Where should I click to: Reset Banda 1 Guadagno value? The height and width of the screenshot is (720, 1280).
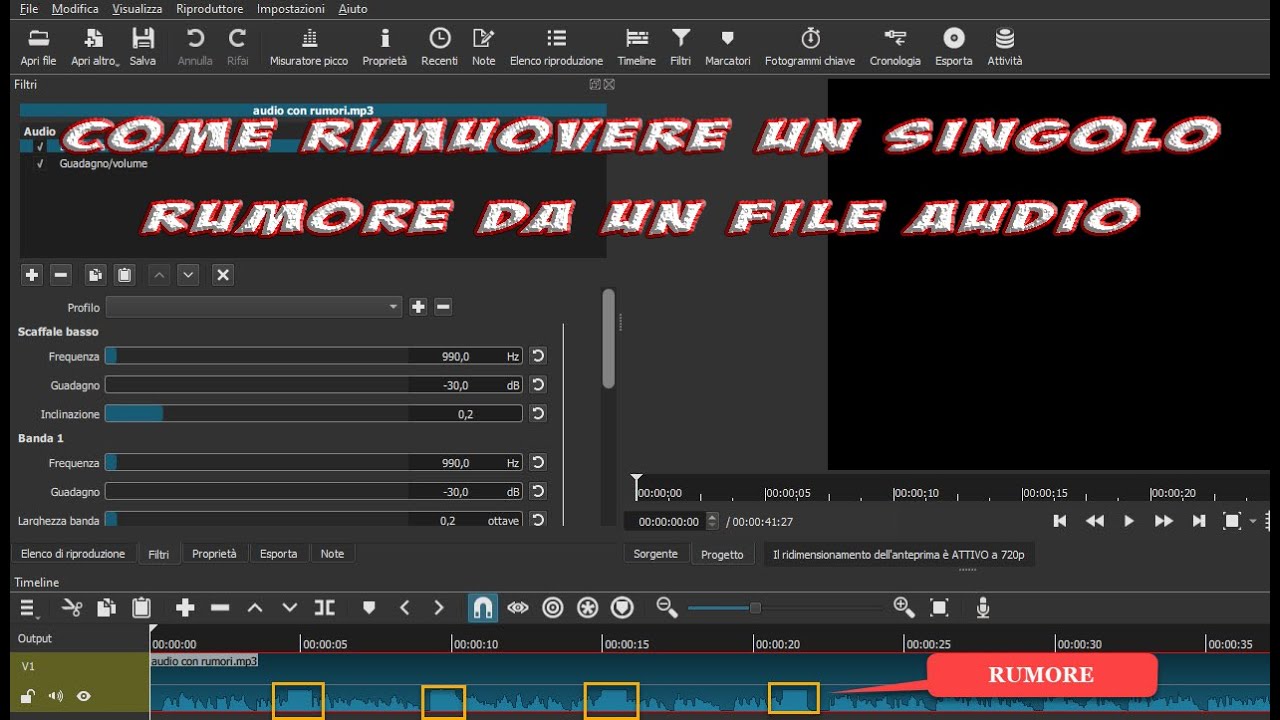(x=538, y=492)
